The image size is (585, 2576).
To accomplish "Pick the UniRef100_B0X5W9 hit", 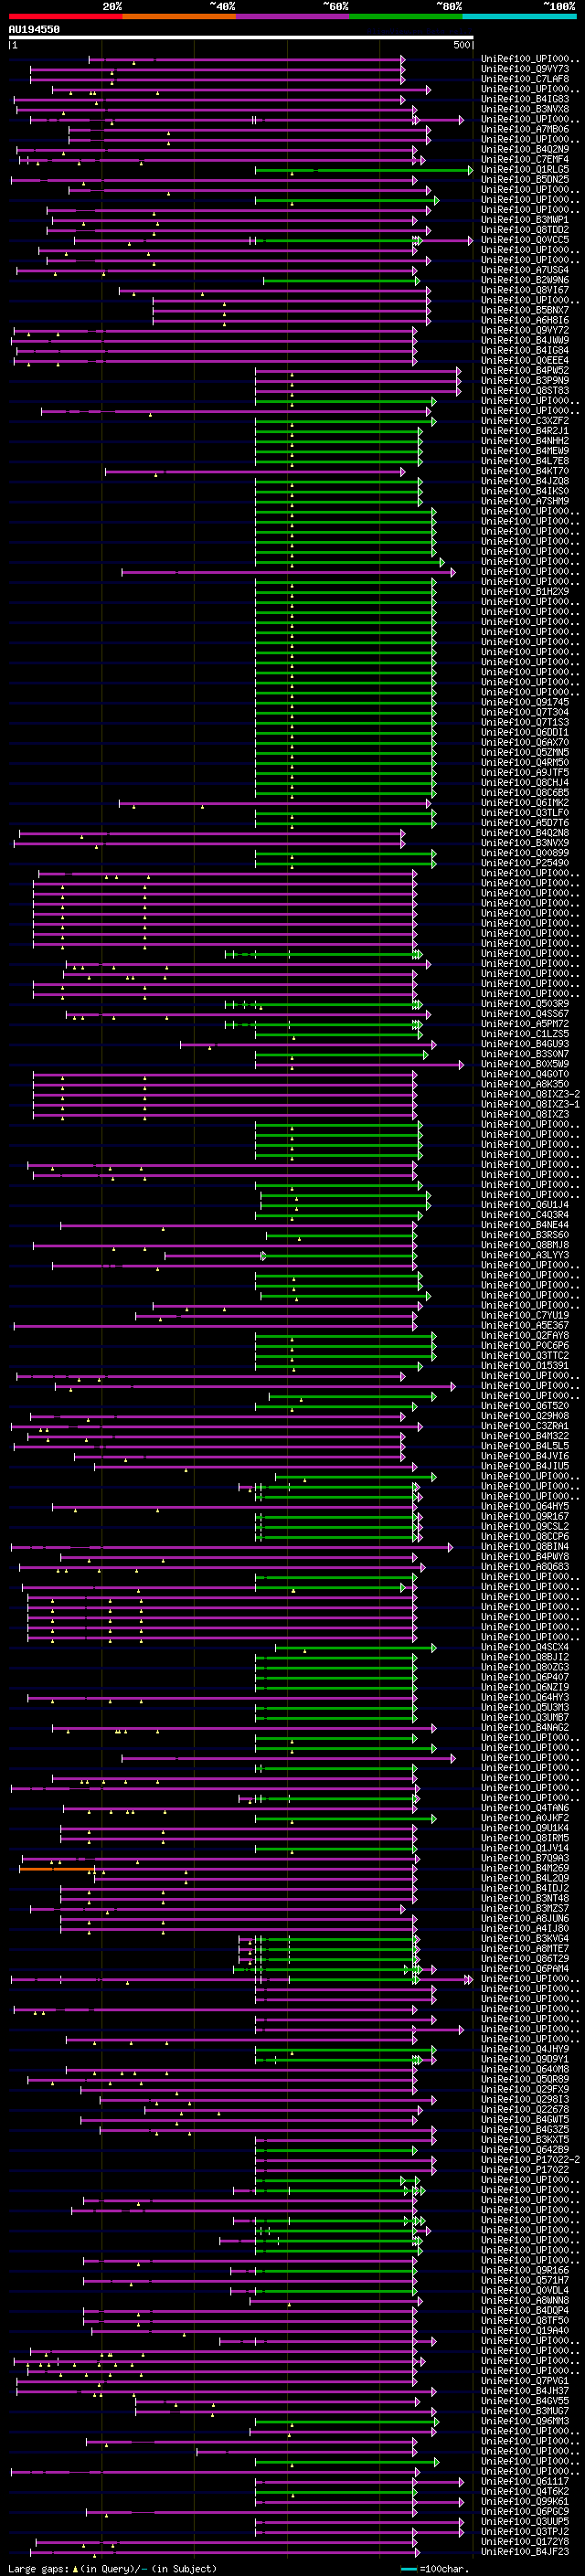I will (525, 1064).
